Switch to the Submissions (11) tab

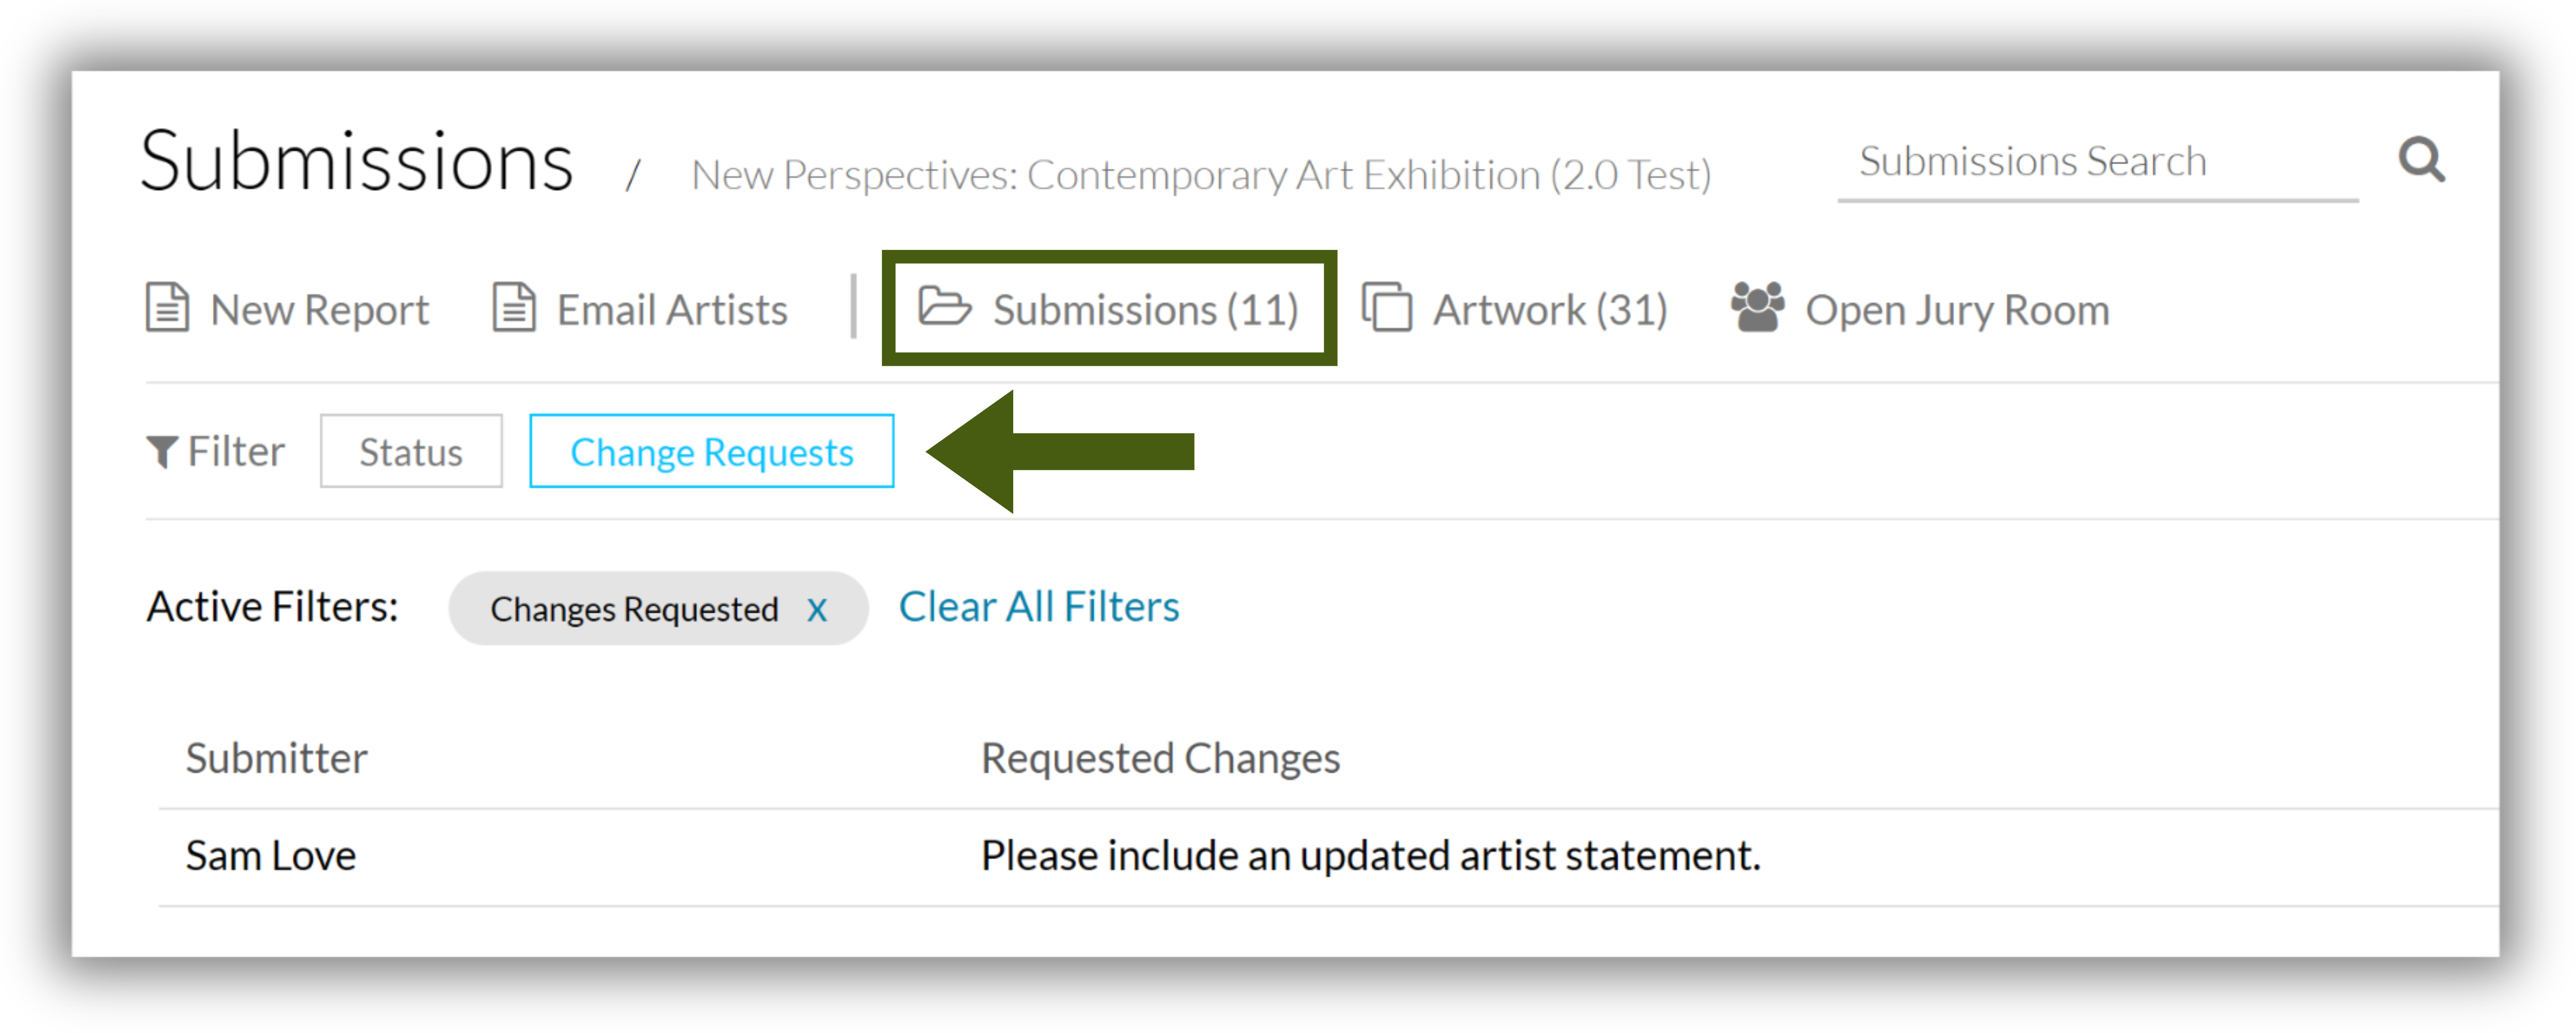(1109, 308)
